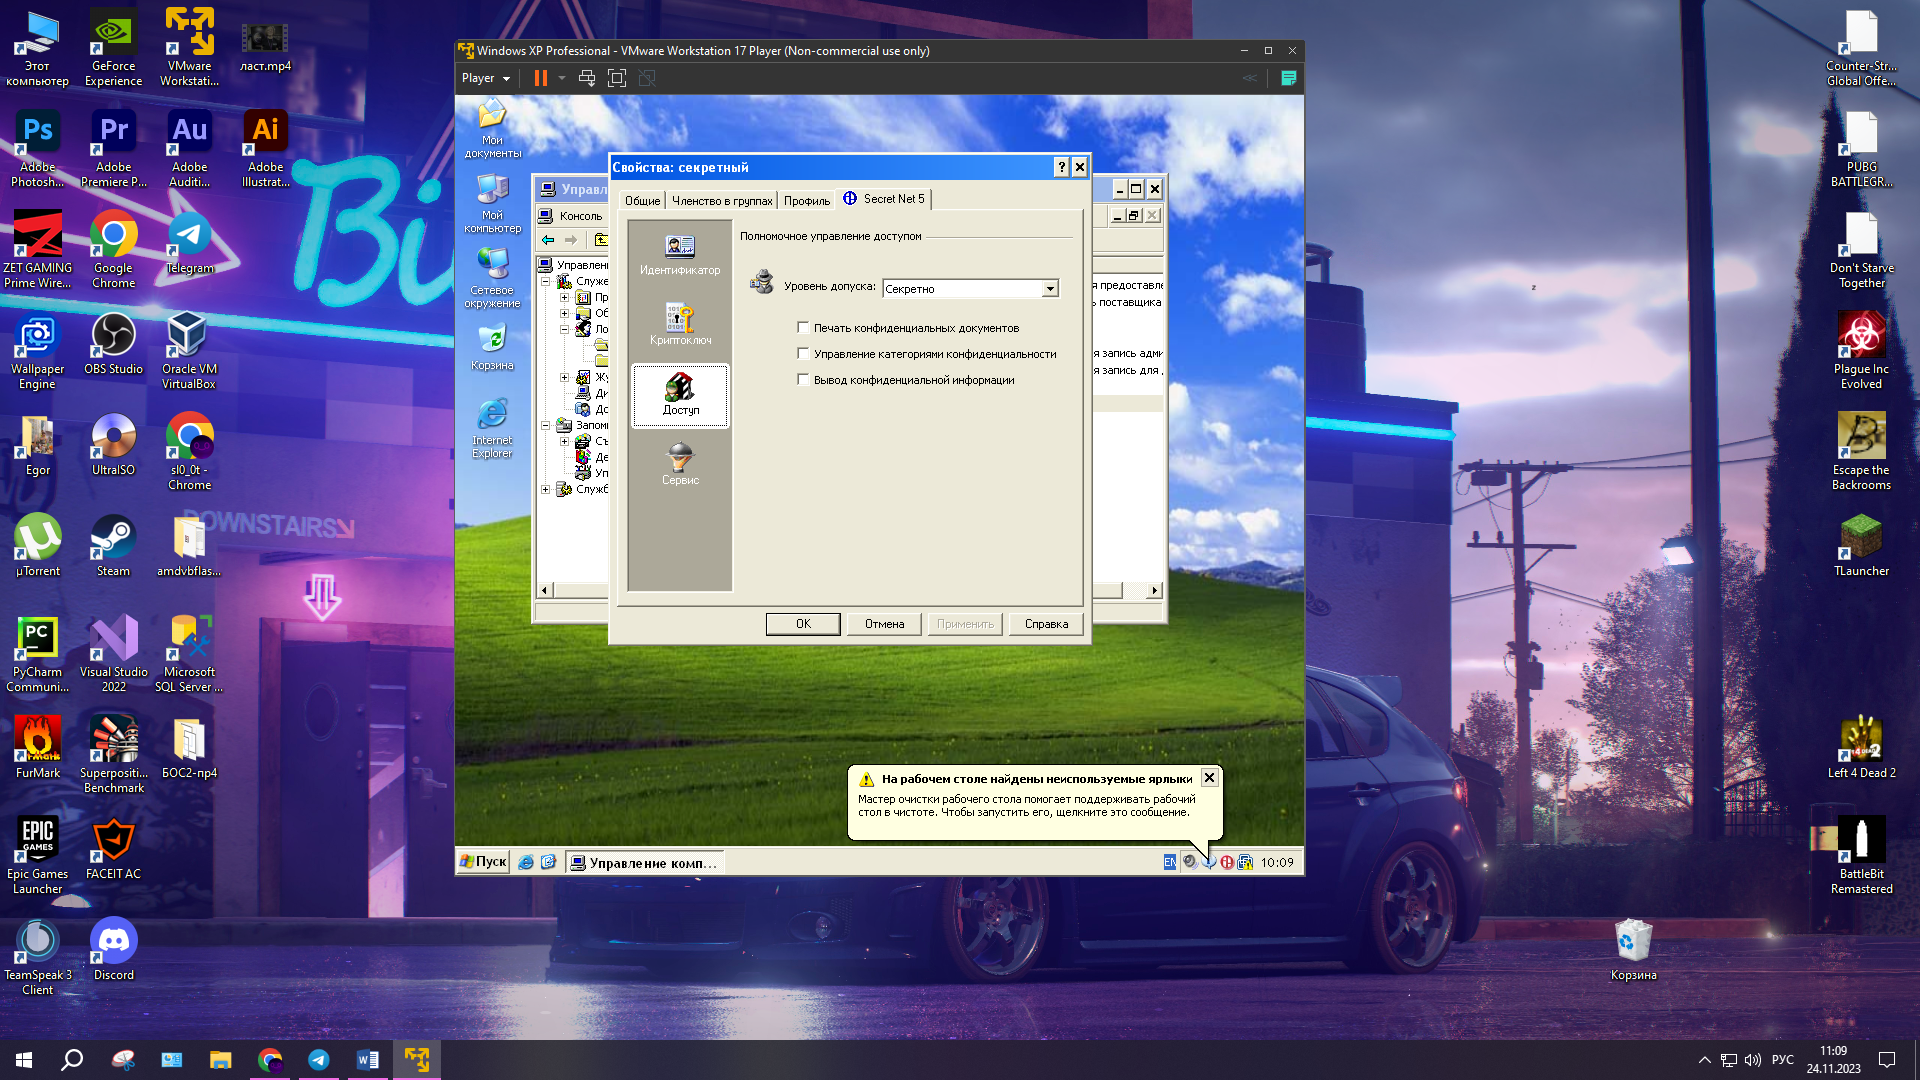Click the up-level icon in console toolbar
Viewport: 1920px width, 1080px height.
point(601,240)
